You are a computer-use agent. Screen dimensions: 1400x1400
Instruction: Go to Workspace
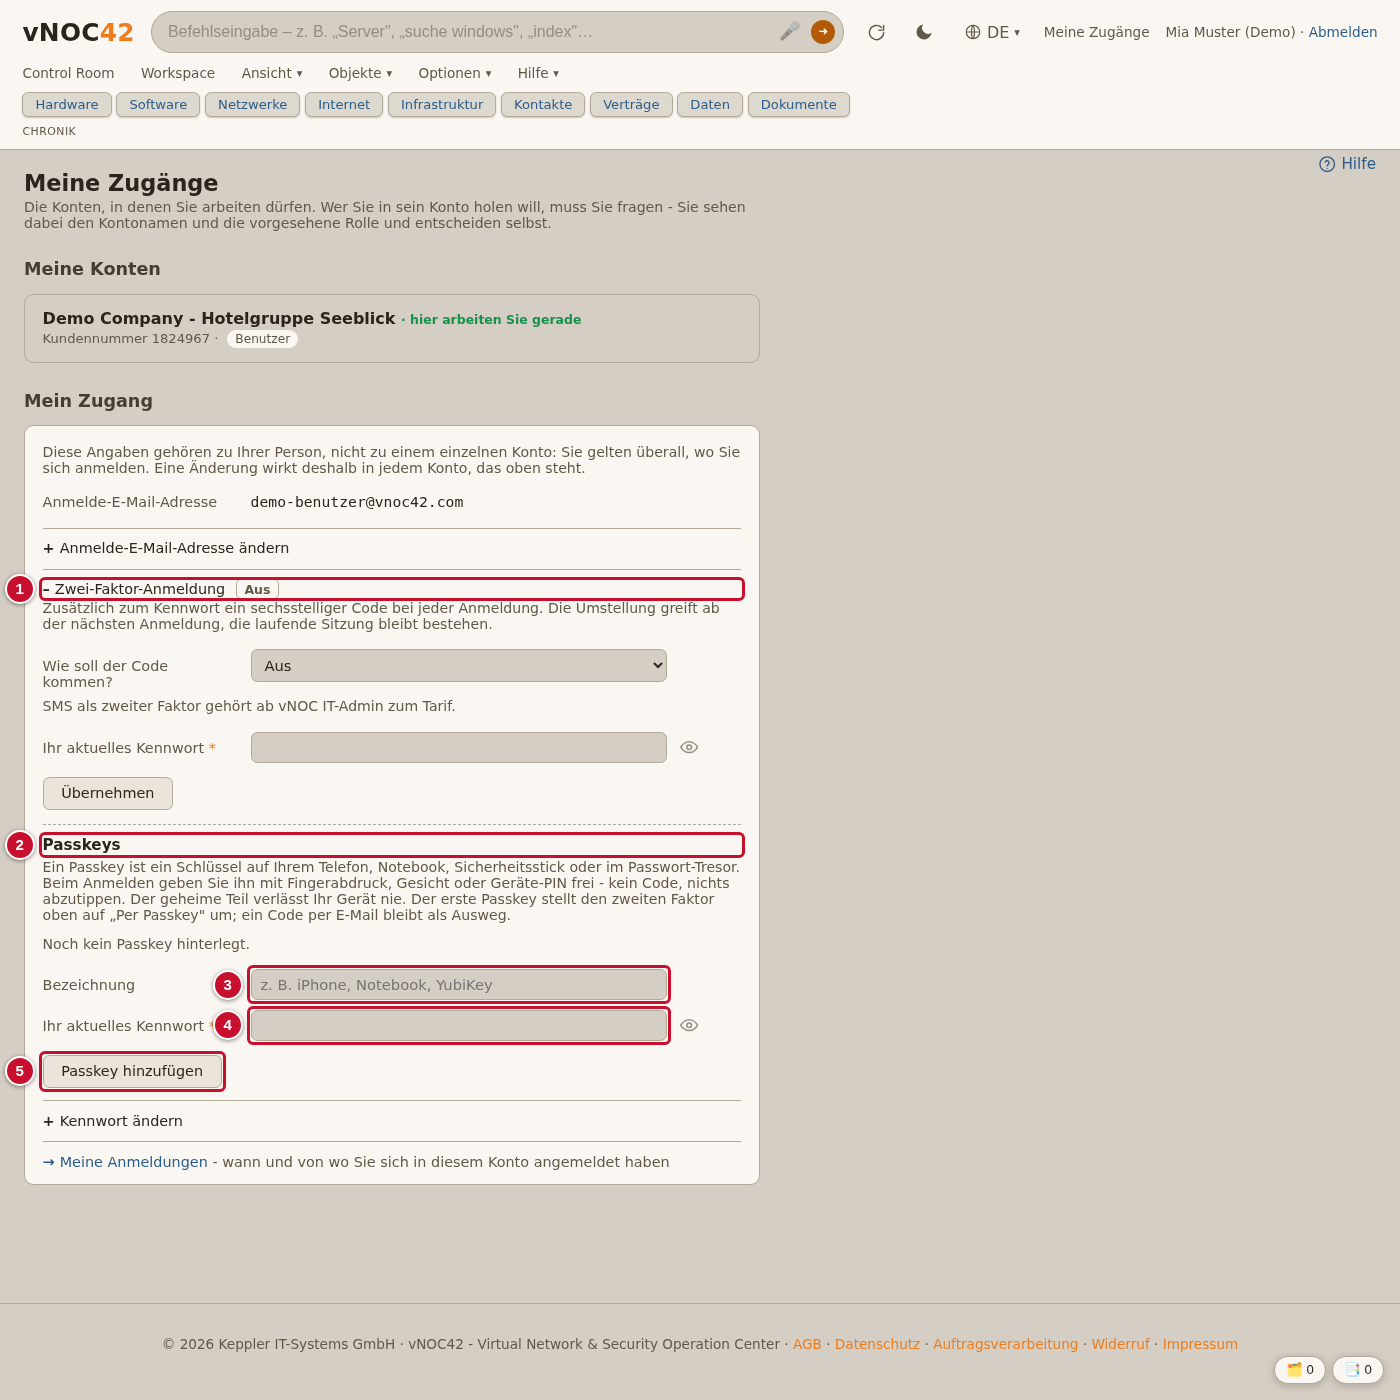point(178,73)
